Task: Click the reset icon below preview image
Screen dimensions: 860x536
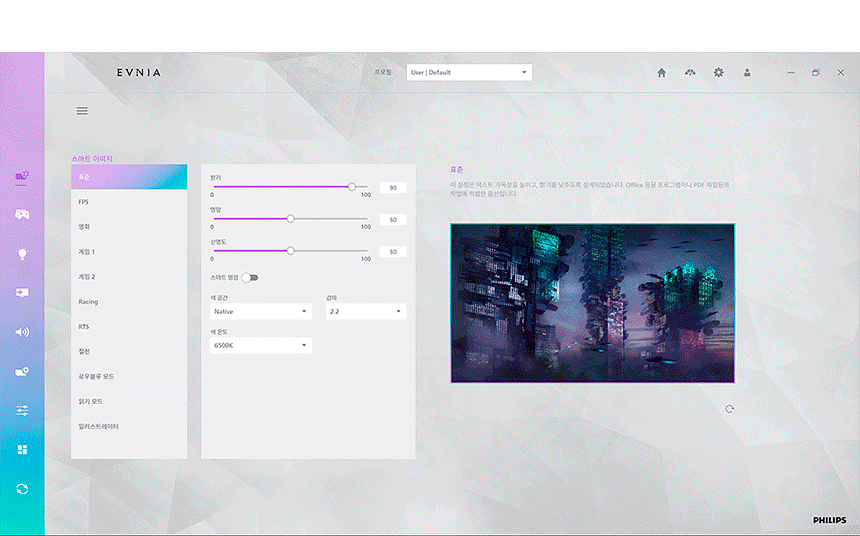Action: [x=730, y=409]
